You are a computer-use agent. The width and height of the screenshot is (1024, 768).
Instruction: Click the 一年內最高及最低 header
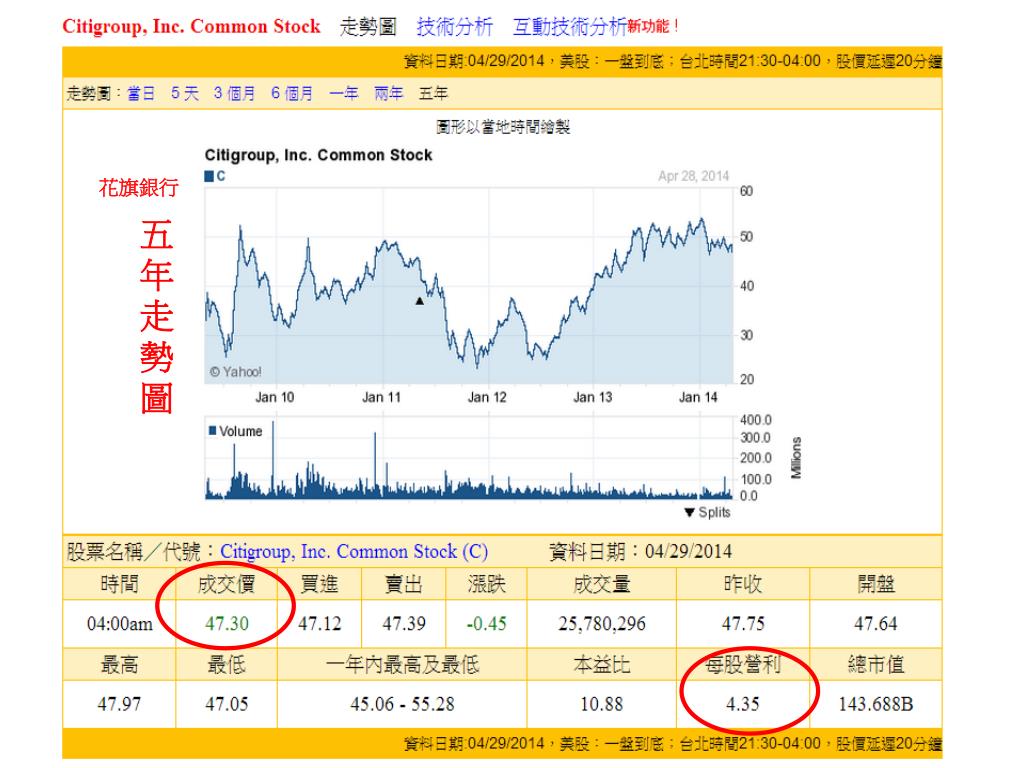402,665
